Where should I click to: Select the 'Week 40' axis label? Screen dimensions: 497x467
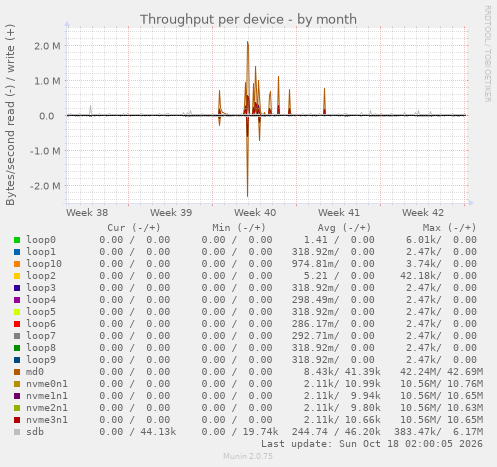click(255, 213)
